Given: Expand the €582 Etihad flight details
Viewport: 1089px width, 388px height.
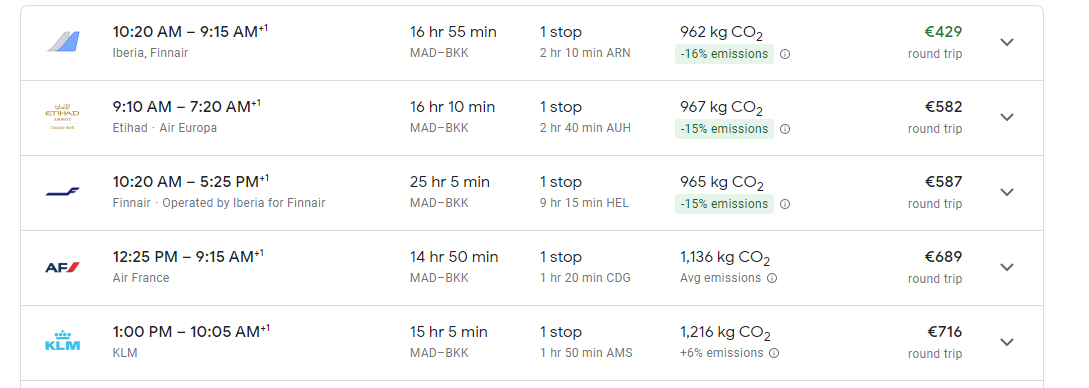Looking at the screenshot, I should click(x=1006, y=117).
